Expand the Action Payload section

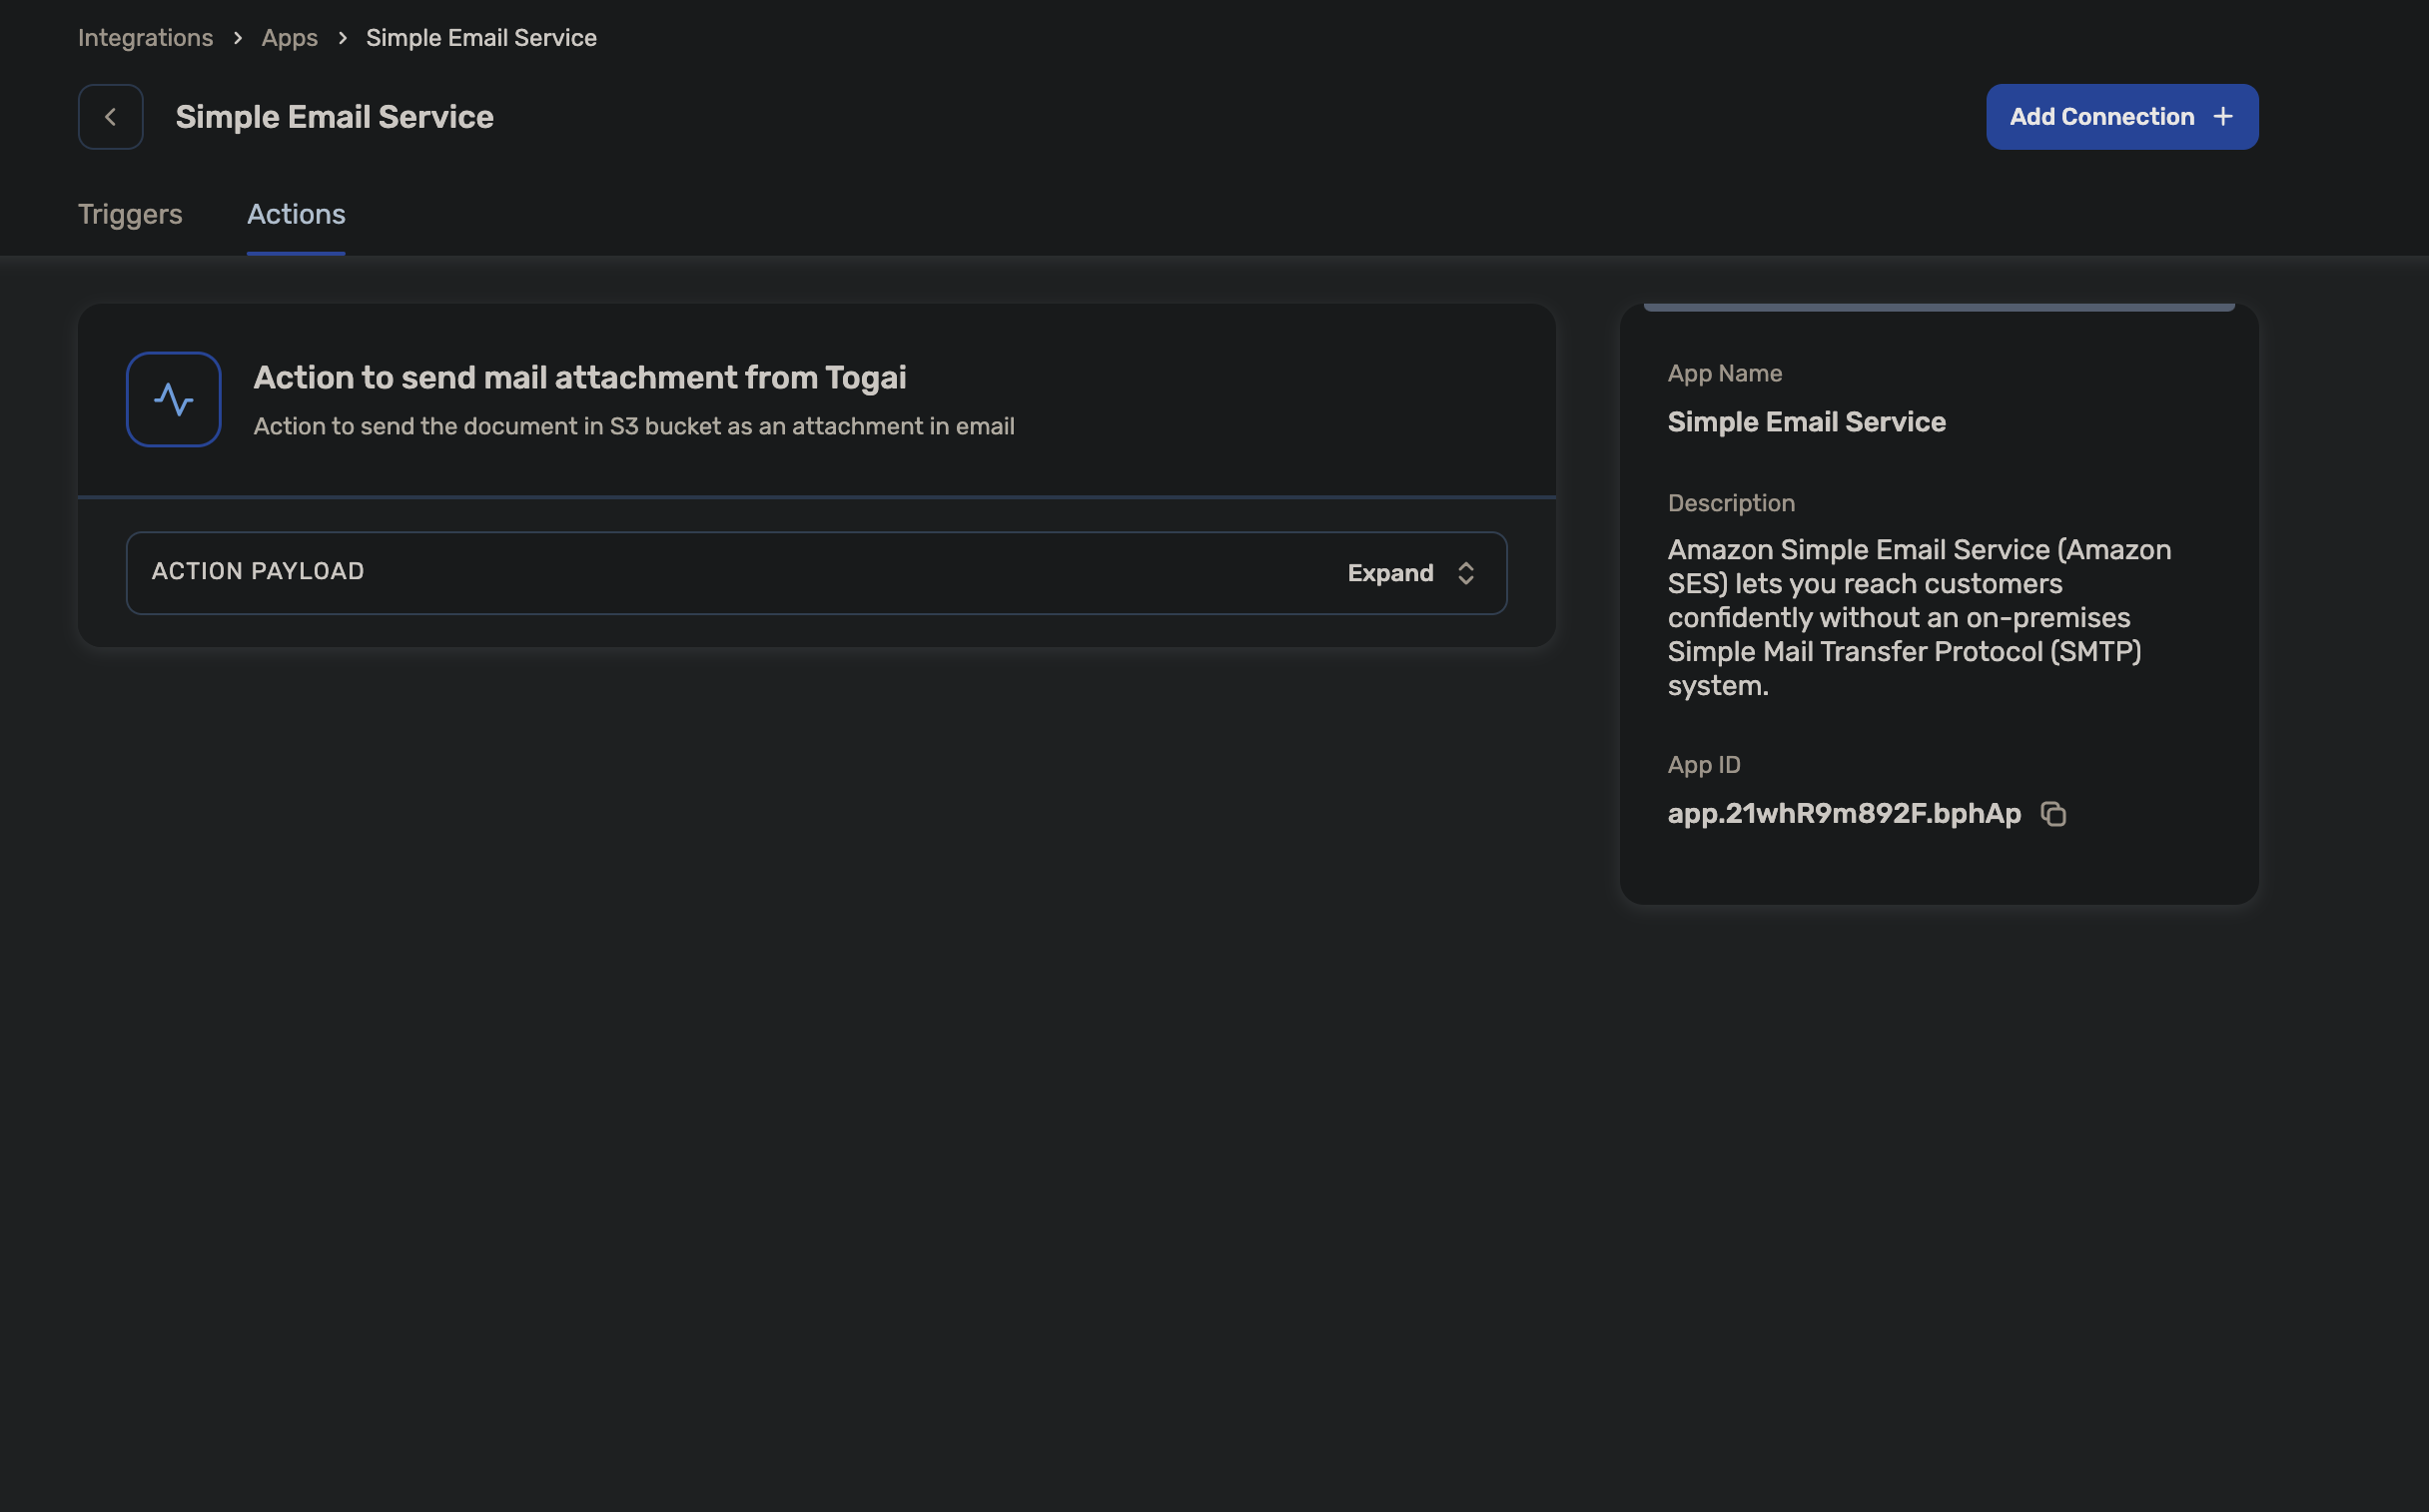[x=1389, y=573]
